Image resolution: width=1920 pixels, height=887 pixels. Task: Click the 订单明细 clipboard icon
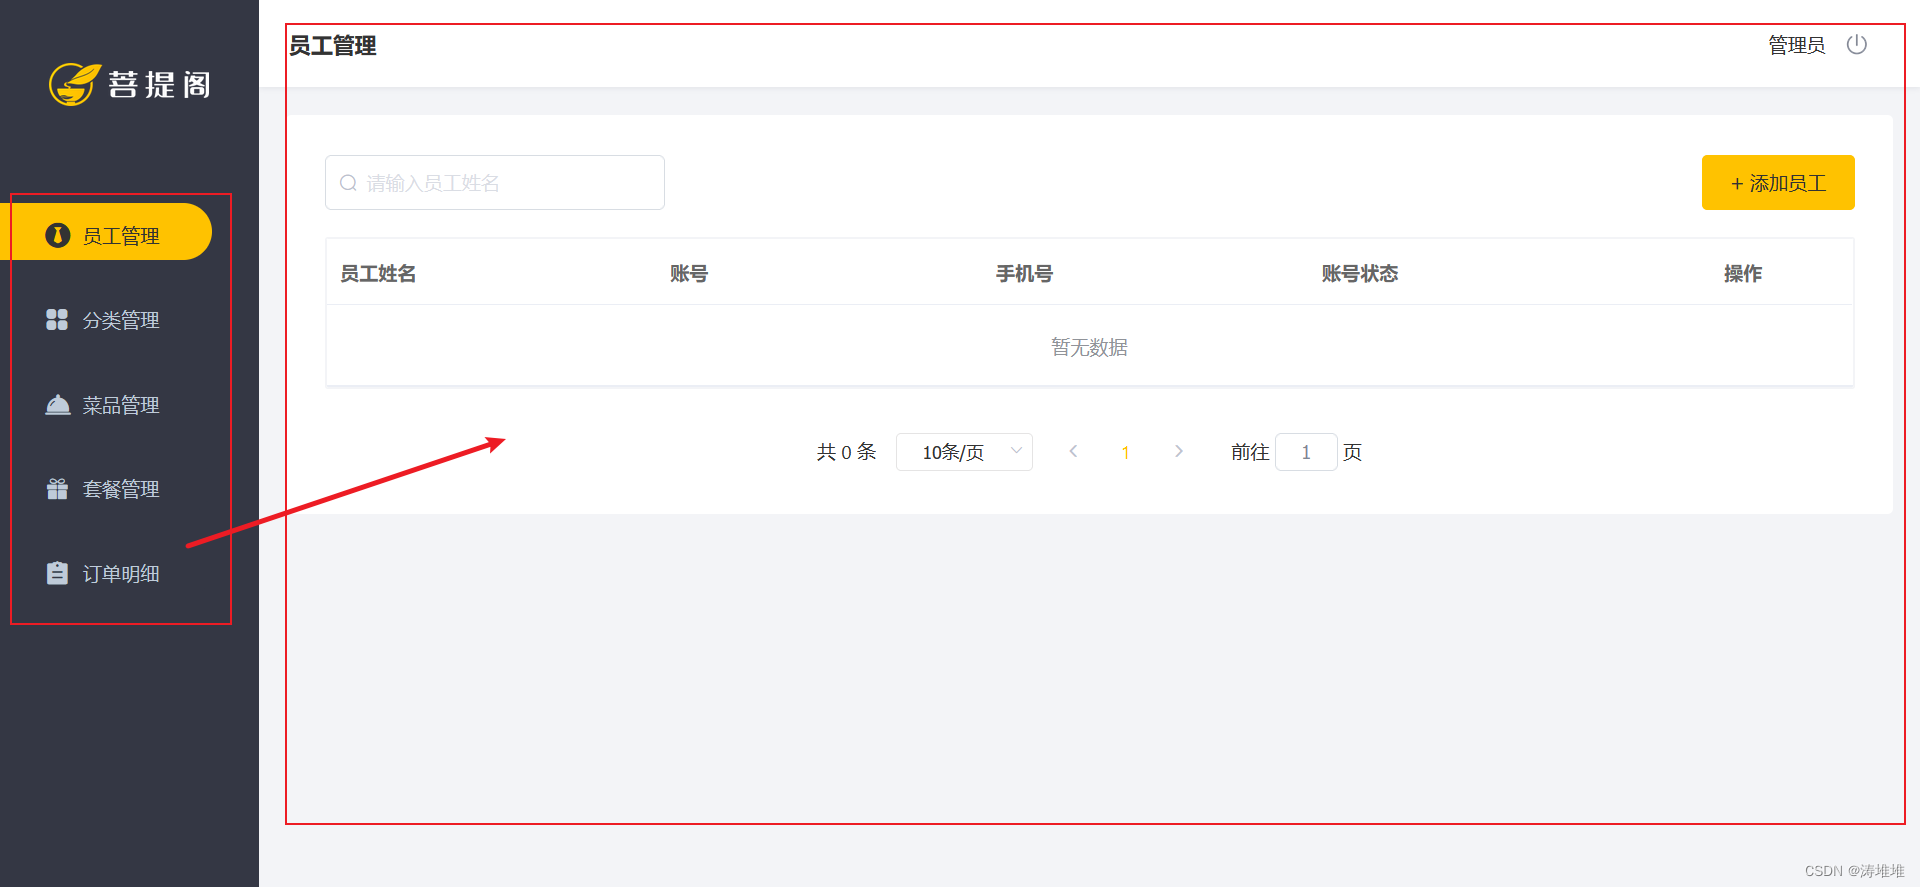(x=57, y=573)
